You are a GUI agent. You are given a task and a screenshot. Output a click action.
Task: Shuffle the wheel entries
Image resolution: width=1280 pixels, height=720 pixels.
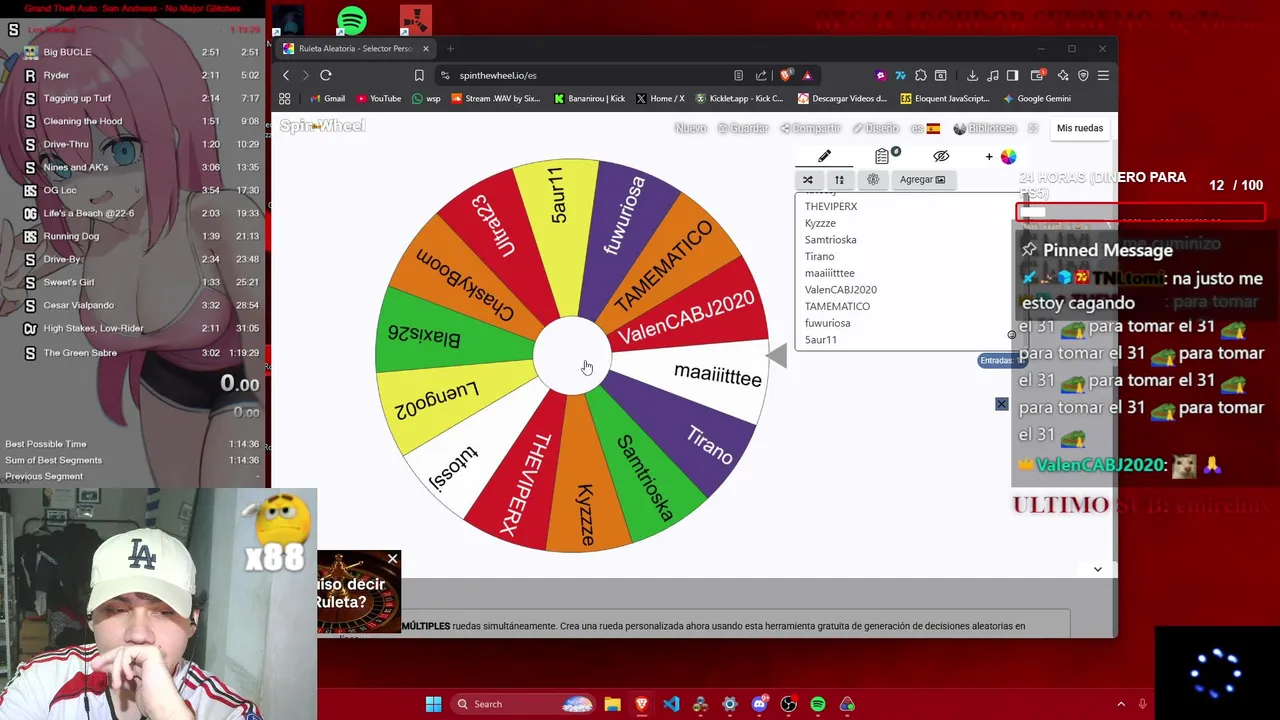pyautogui.click(x=808, y=180)
